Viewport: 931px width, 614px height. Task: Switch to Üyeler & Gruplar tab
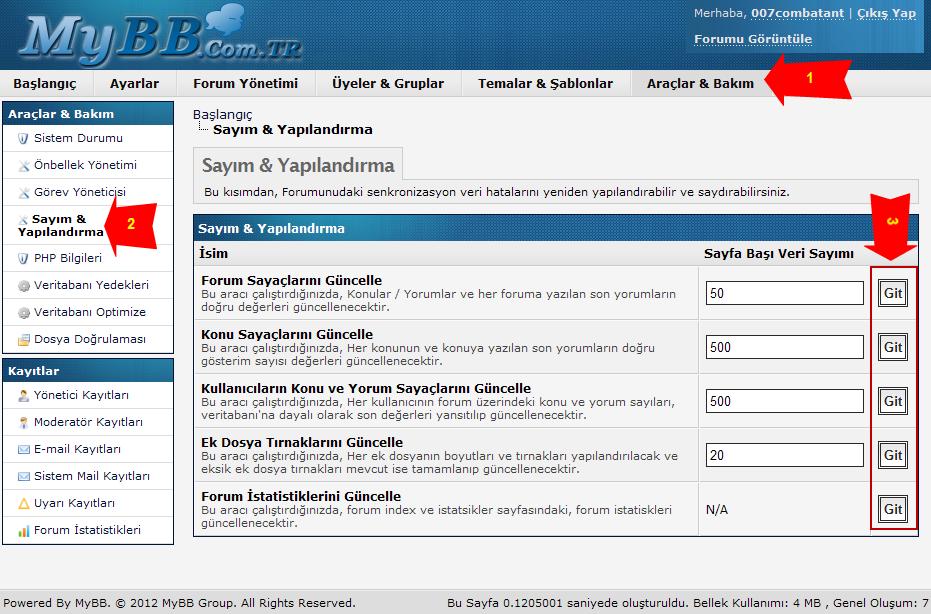[388, 84]
